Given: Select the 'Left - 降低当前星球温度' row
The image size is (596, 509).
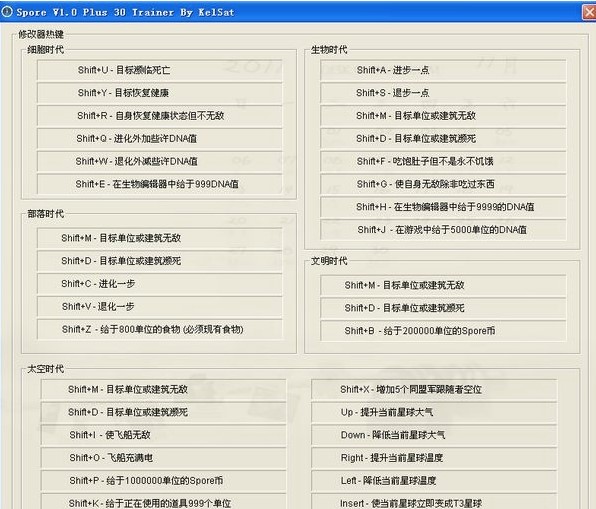Looking at the screenshot, I should 434,480.
